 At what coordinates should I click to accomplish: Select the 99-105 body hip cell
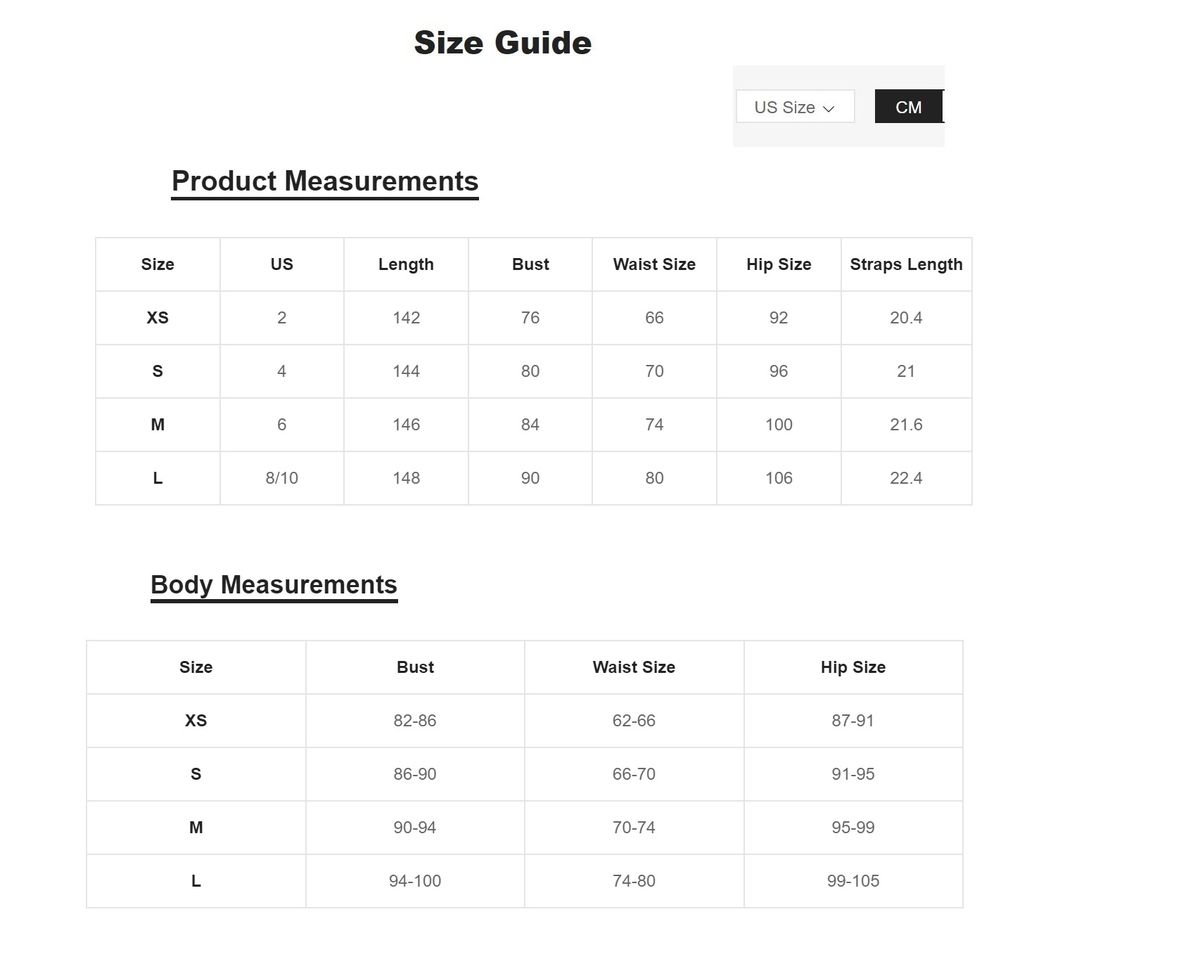pos(853,881)
